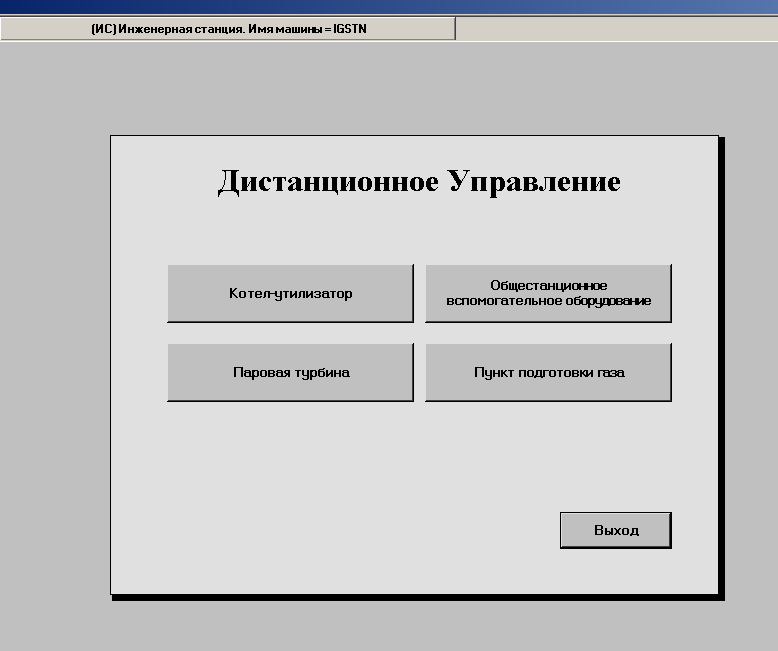Screen dimensions: 778x651
Task: Click the Инженерная станция IGSTN status label
Action: [x=228, y=29]
